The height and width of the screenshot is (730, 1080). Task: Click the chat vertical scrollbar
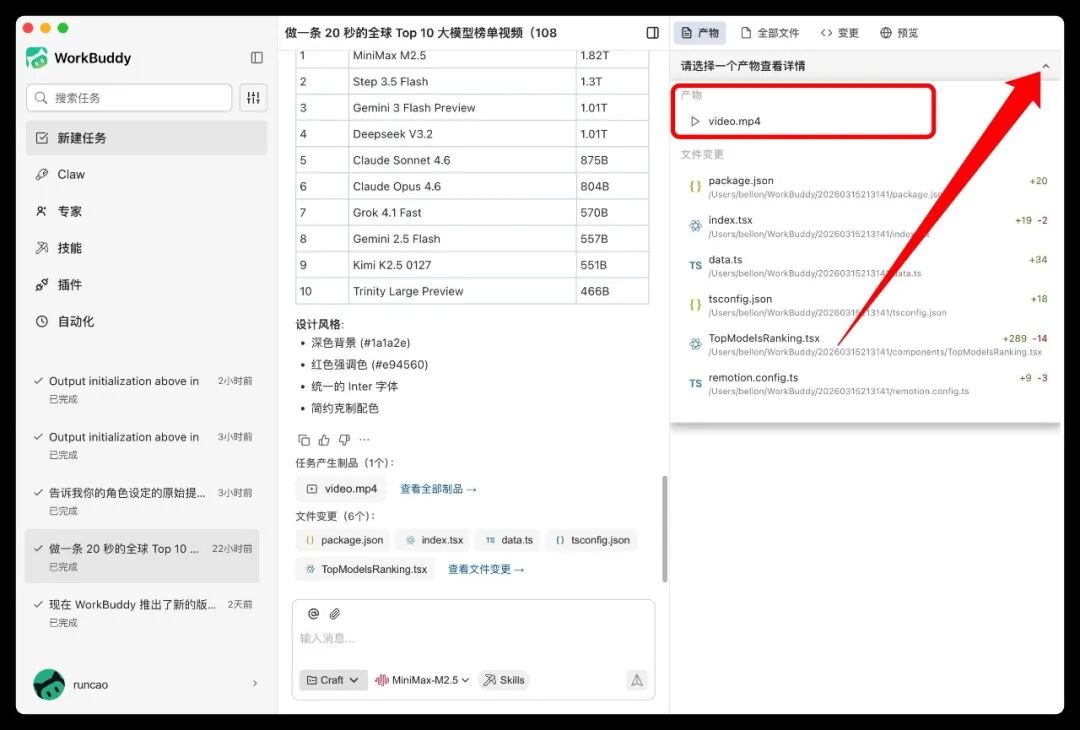(x=665, y=529)
